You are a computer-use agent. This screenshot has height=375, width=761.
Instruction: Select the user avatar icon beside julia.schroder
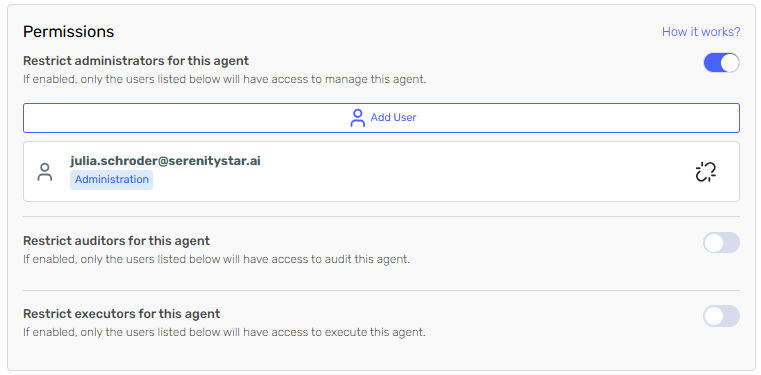point(45,172)
